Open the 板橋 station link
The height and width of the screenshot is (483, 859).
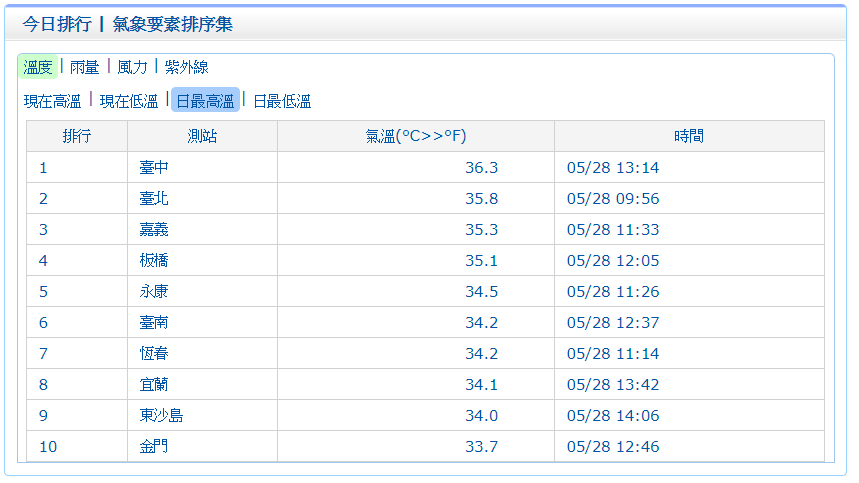point(154,260)
